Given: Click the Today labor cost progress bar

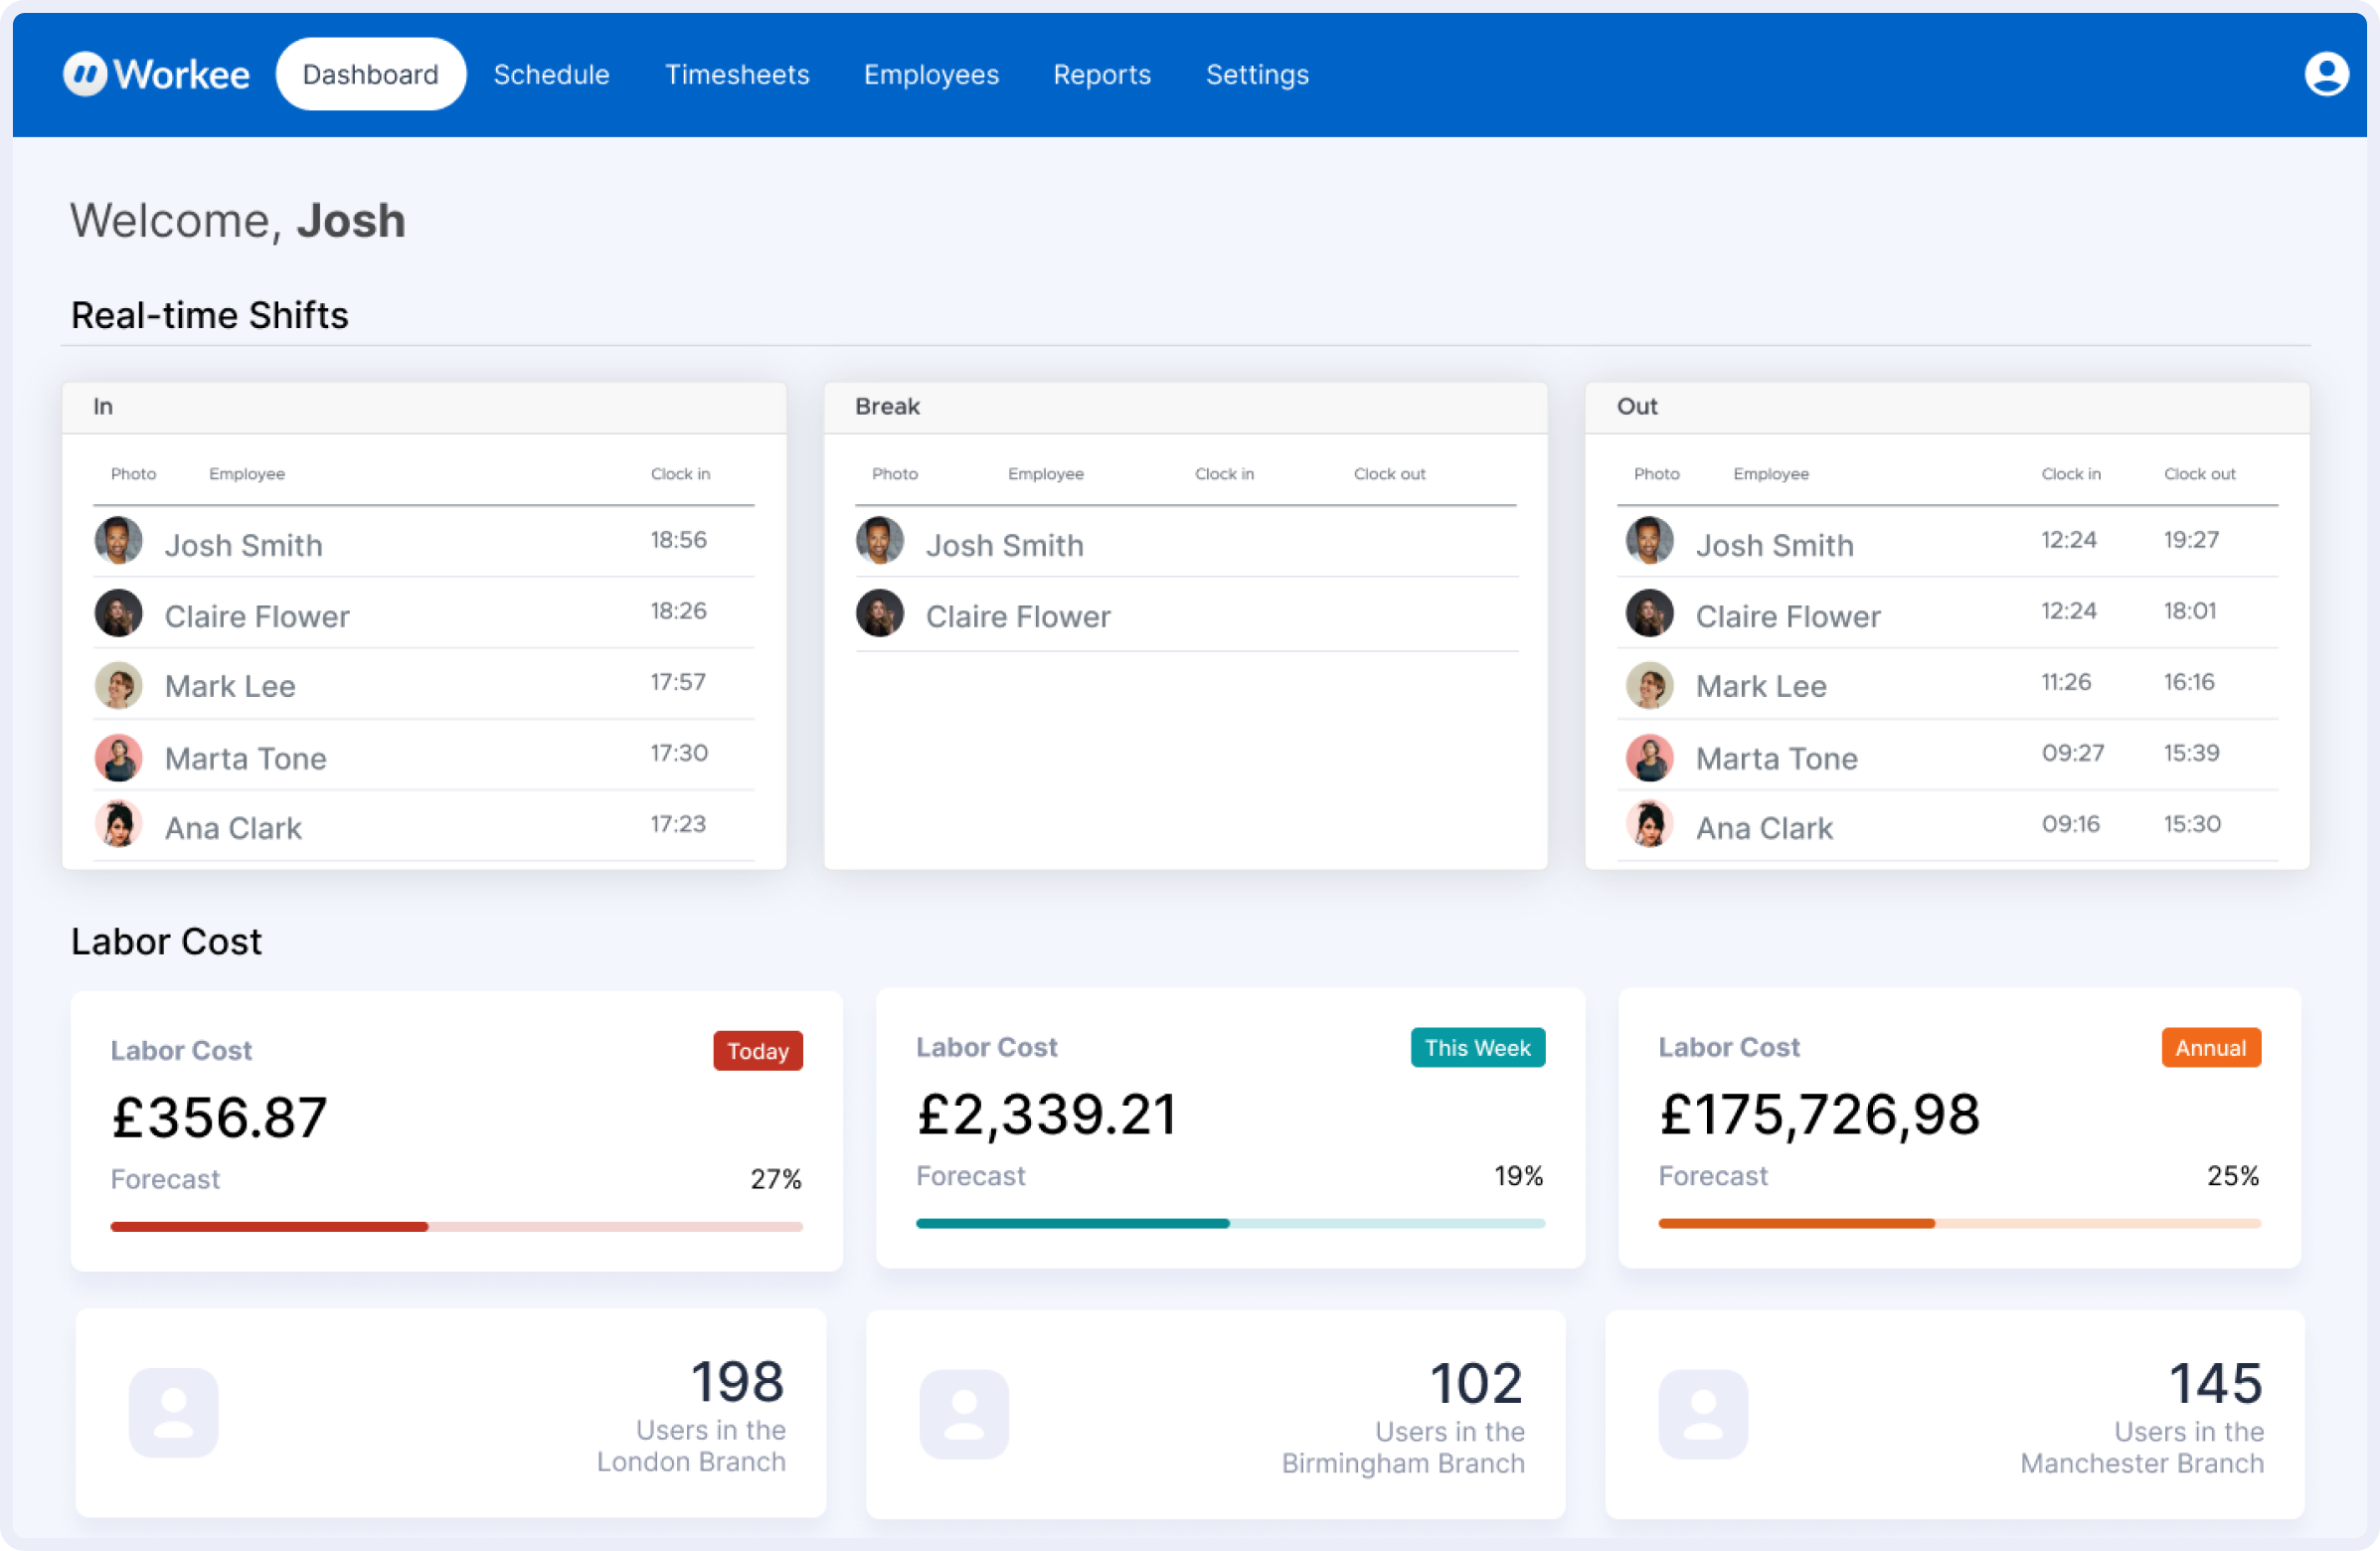Looking at the screenshot, I should coord(456,1226).
